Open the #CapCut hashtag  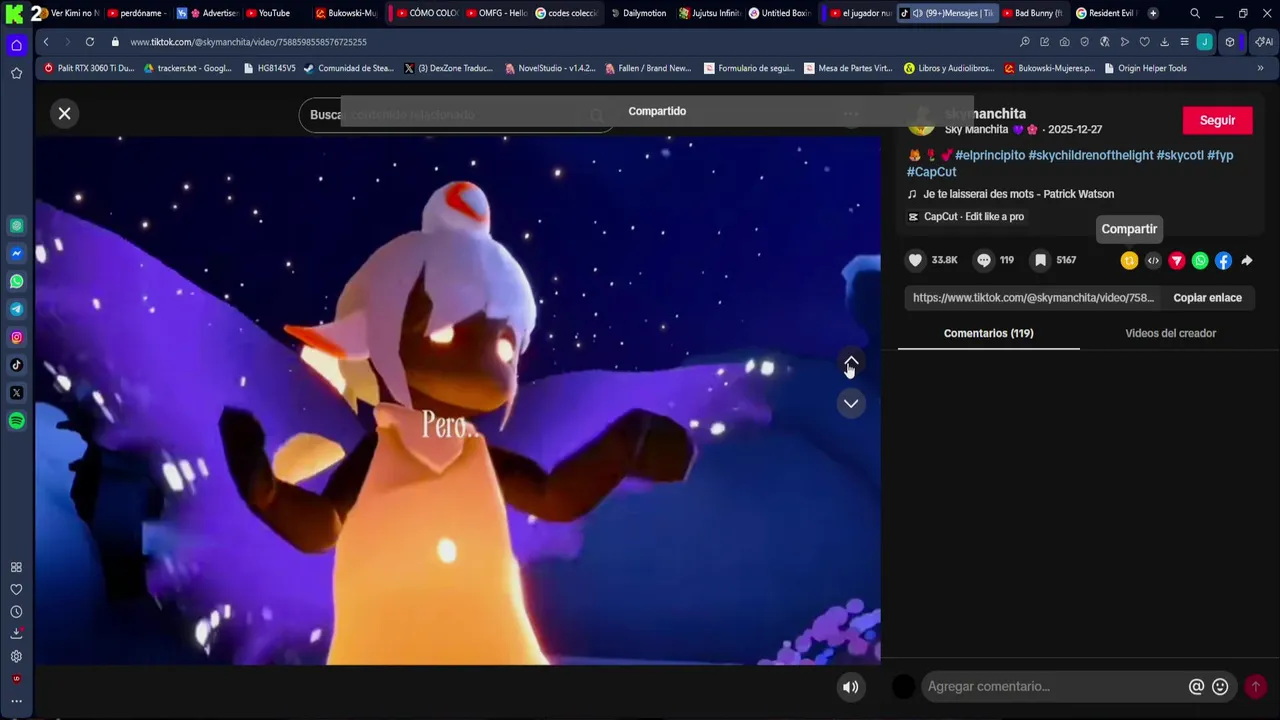click(931, 172)
